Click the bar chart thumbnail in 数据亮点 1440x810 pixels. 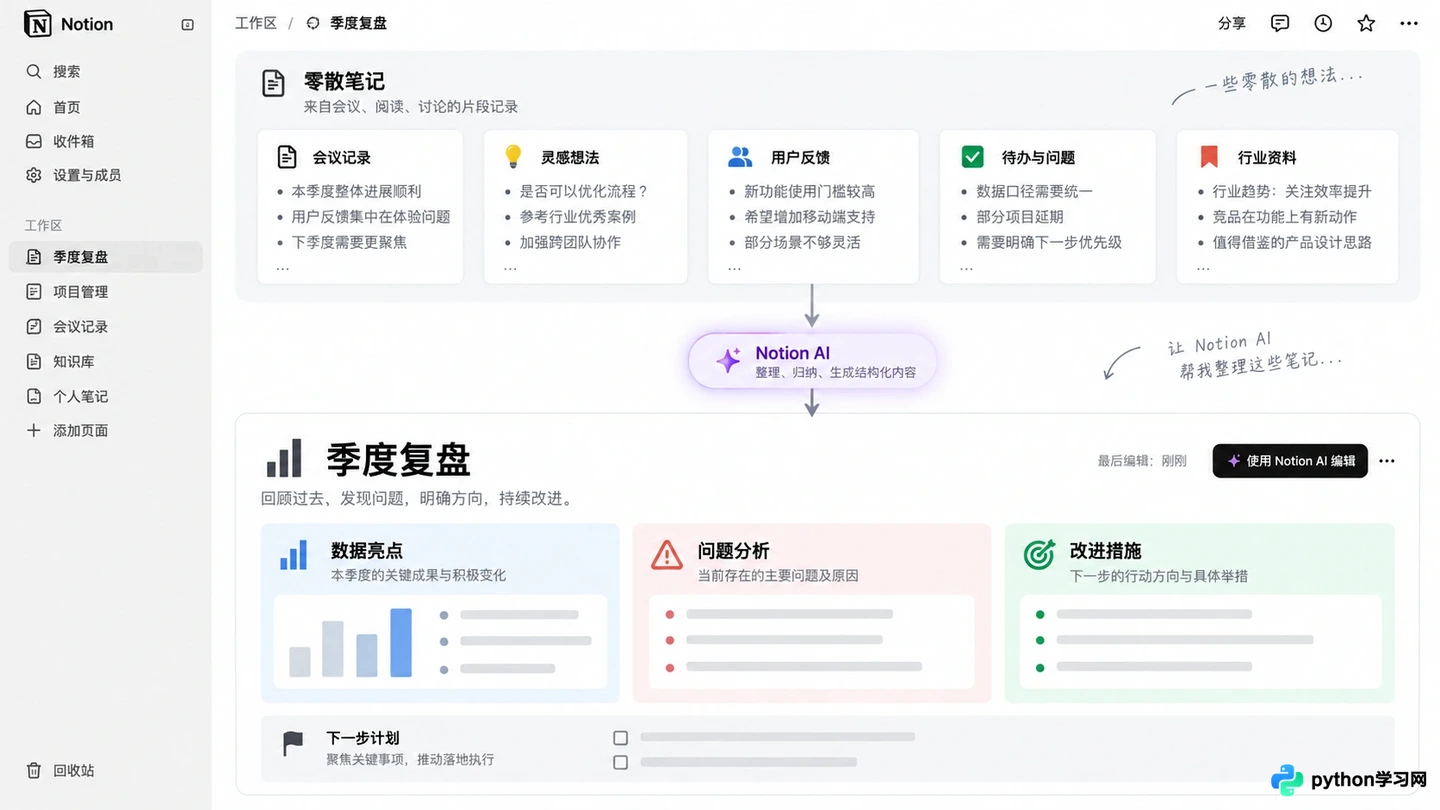(350, 643)
